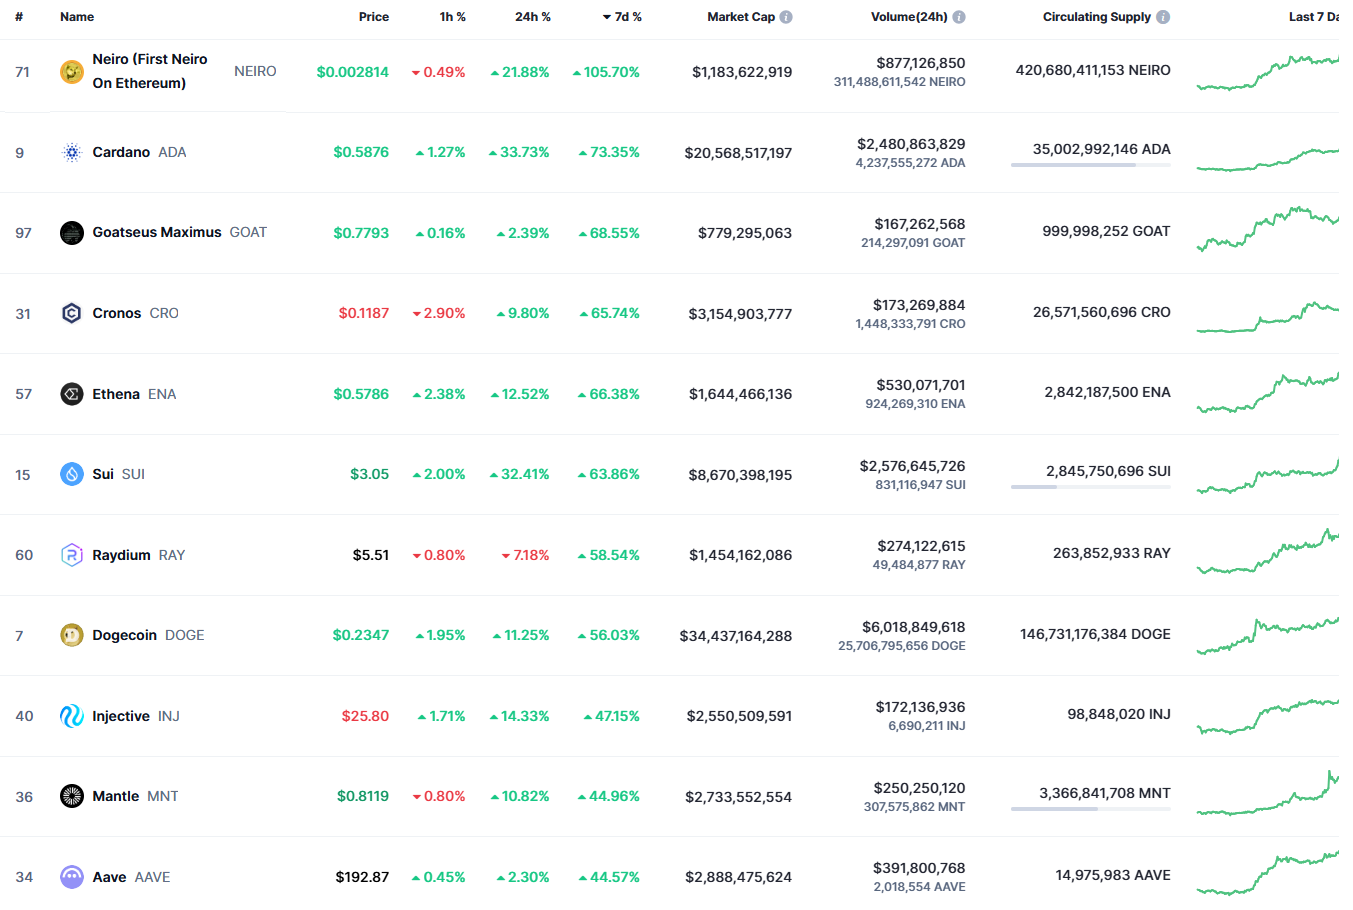Image resolution: width=1353 pixels, height=910 pixels.
Task: Sort by the Market Cap header
Action: coord(741,17)
